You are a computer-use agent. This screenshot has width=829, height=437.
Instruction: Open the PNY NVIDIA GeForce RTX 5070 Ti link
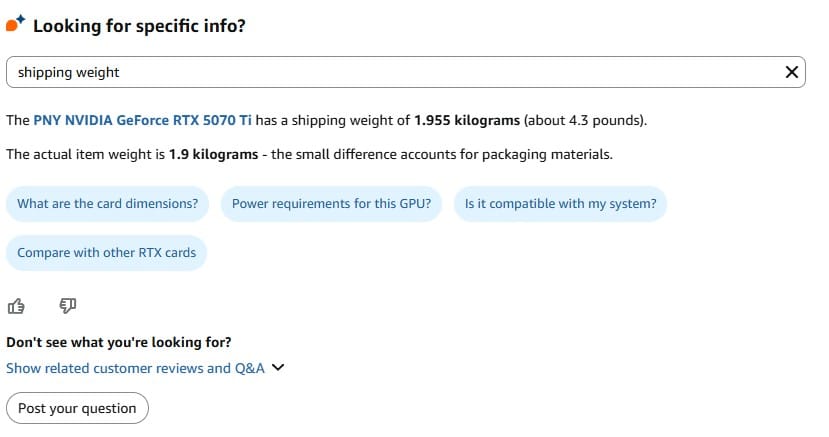(x=143, y=120)
